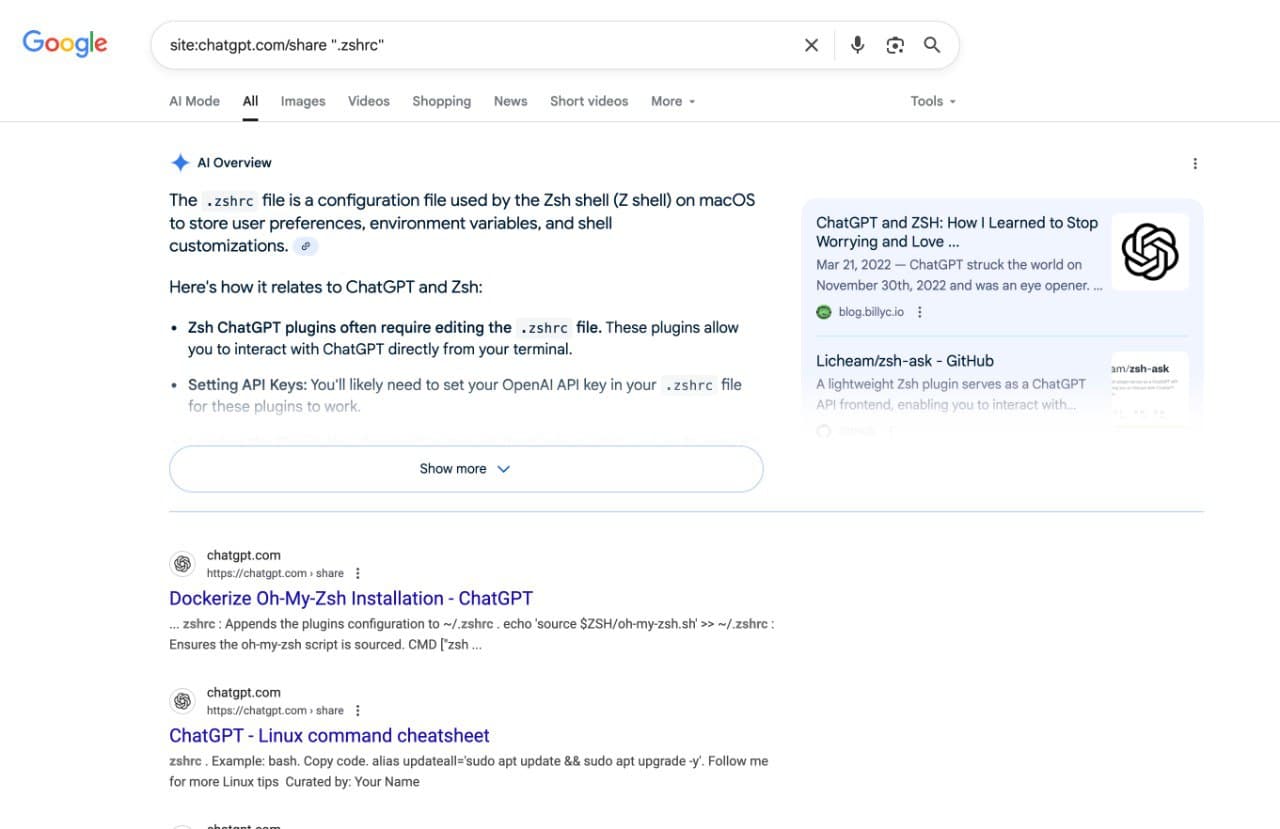Click 'Here's how it relates to ChatGPT and Zsh:'
1280x829 pixels.
coord(326,287)
